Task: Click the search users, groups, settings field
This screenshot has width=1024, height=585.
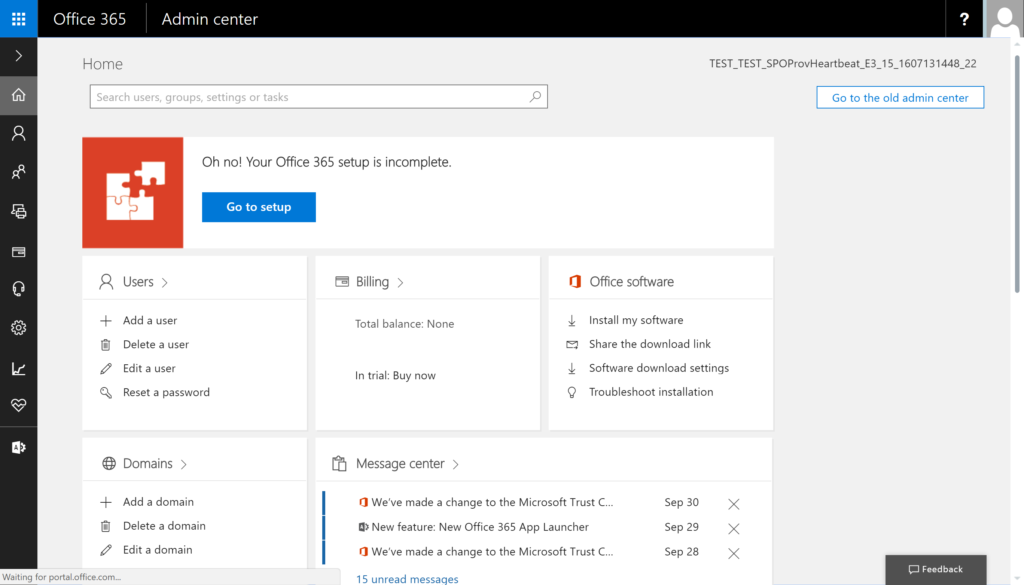Action: 319,97
